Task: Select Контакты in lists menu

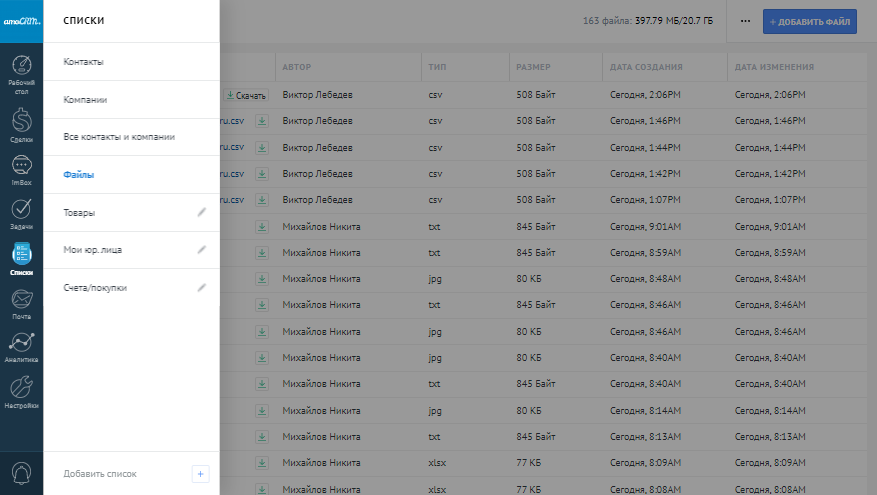Action: [84, 62]
